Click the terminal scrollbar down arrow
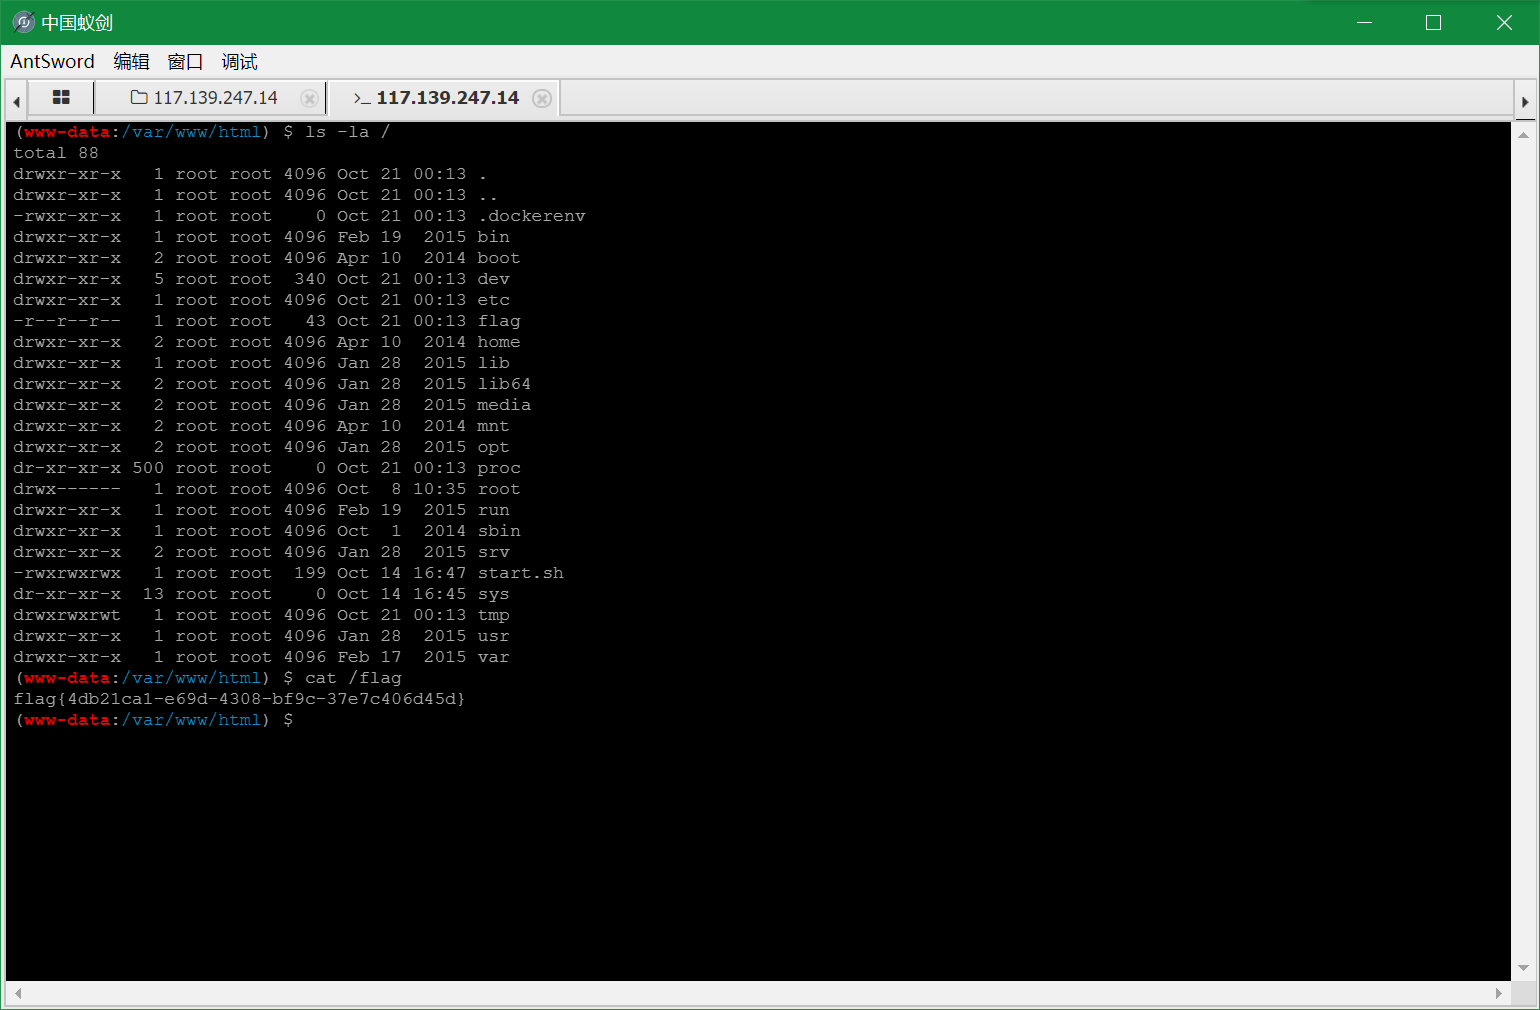The width and height of the screenshot is (1540, 1010). (x=1524, y=968)
